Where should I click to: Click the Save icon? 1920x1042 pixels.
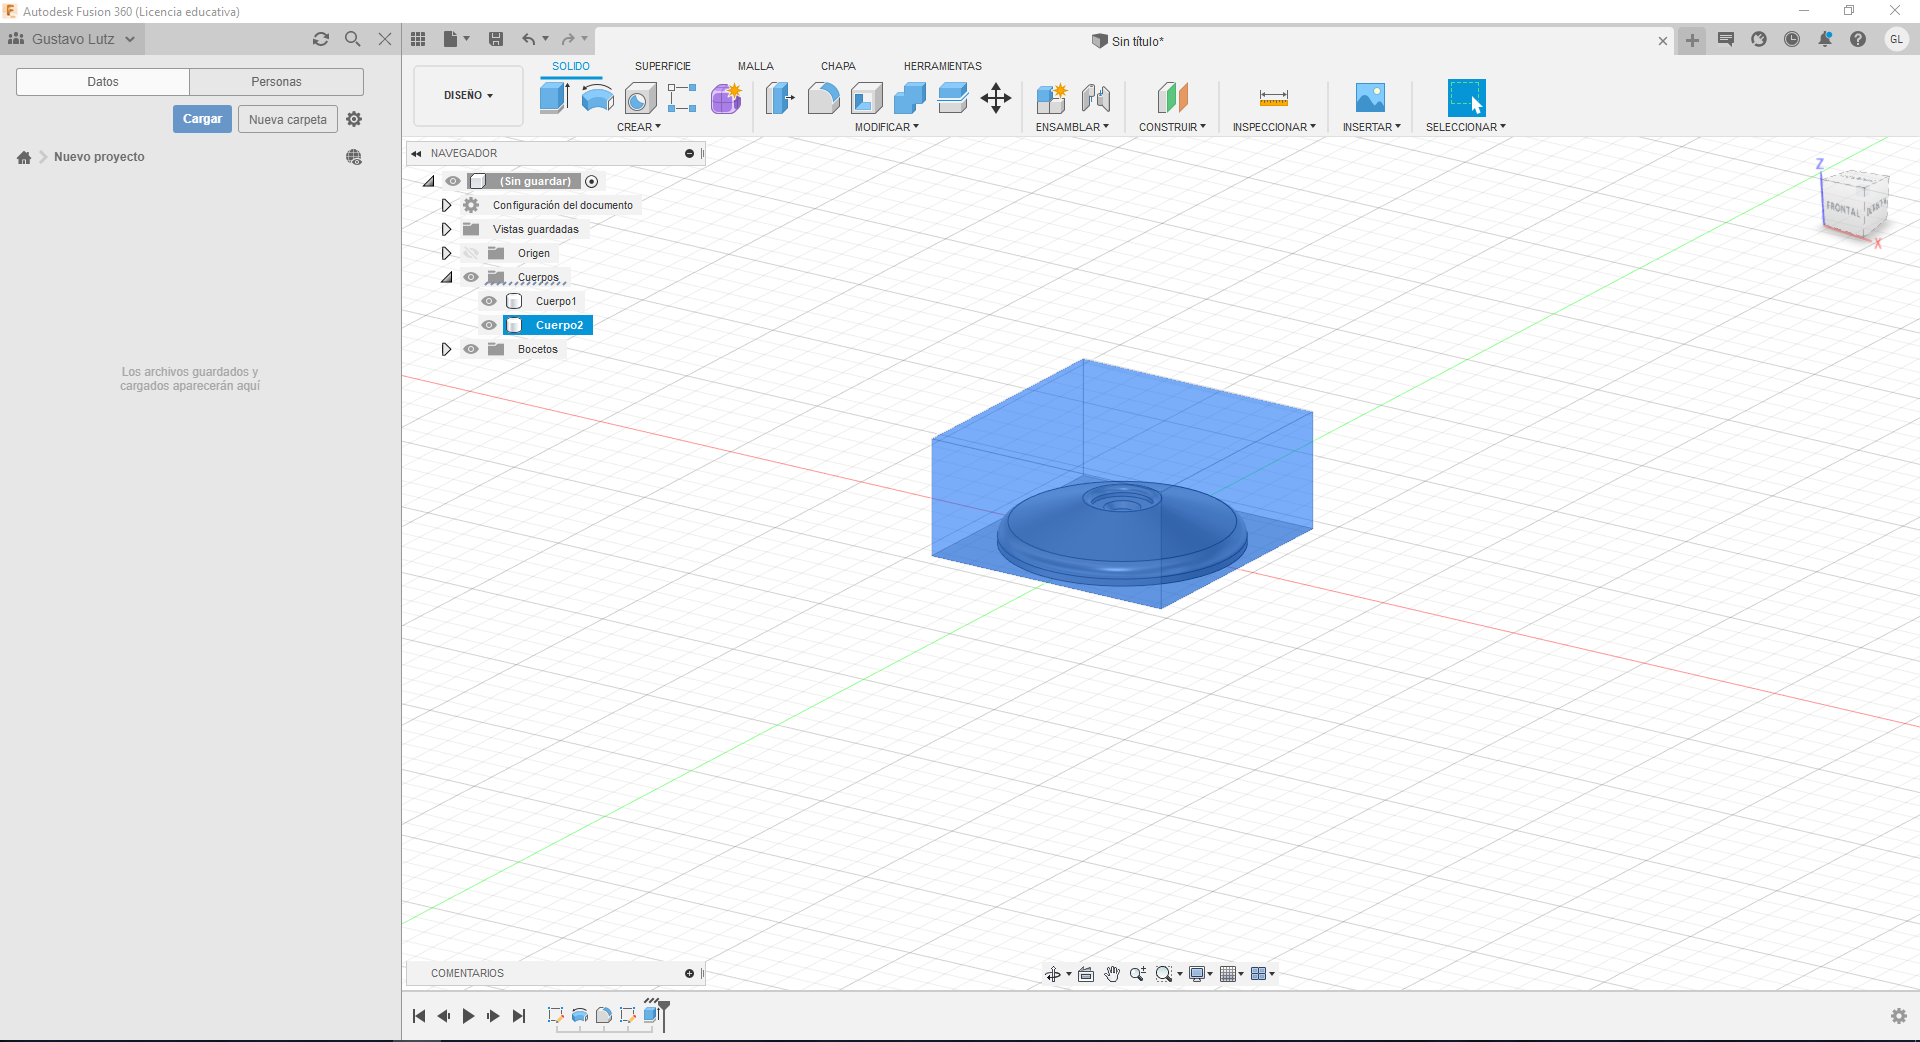pyautogui.click(x=495, y=39)
